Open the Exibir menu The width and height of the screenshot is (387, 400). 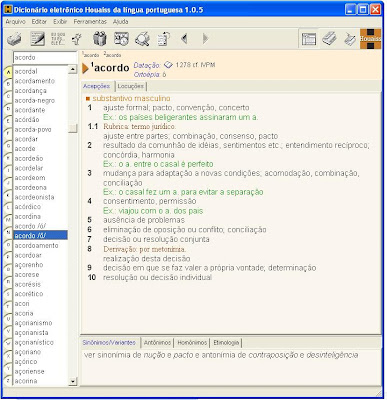[60, 22]
